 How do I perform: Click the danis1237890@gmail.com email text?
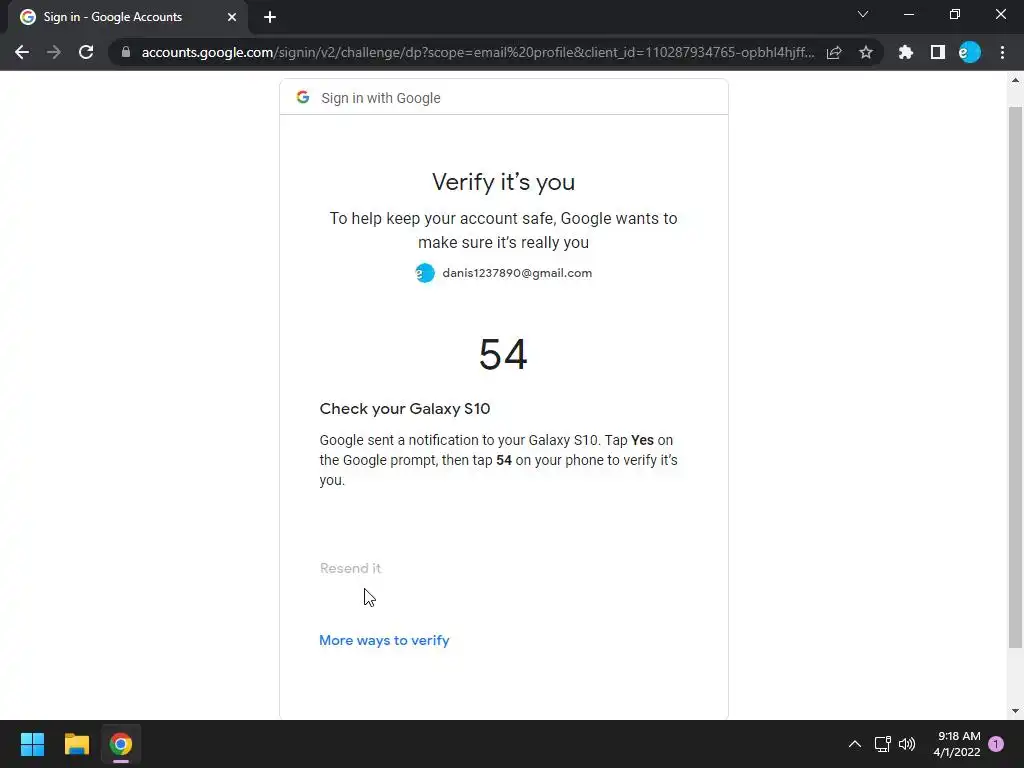517,273
